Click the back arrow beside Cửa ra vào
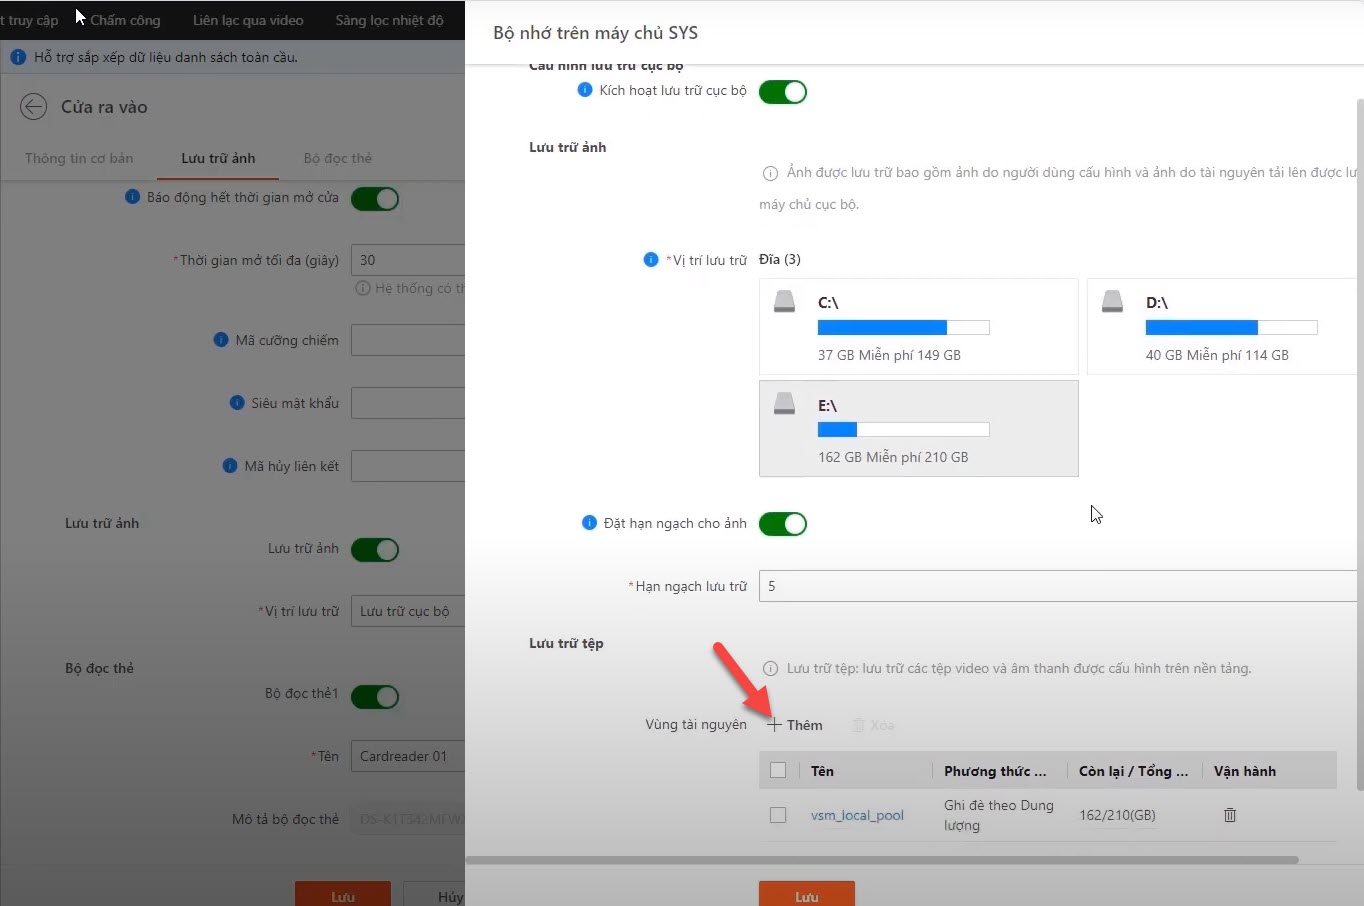The width and height of the screenshot is (1364, 906). (33, 107)
